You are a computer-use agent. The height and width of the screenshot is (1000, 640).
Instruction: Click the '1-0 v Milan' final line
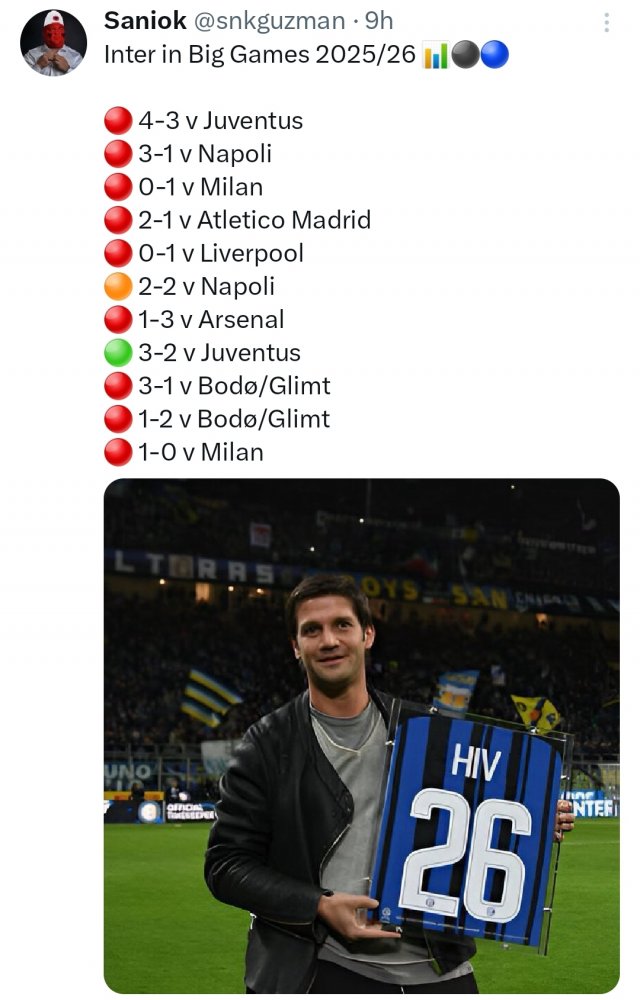[x=200, y=452]
